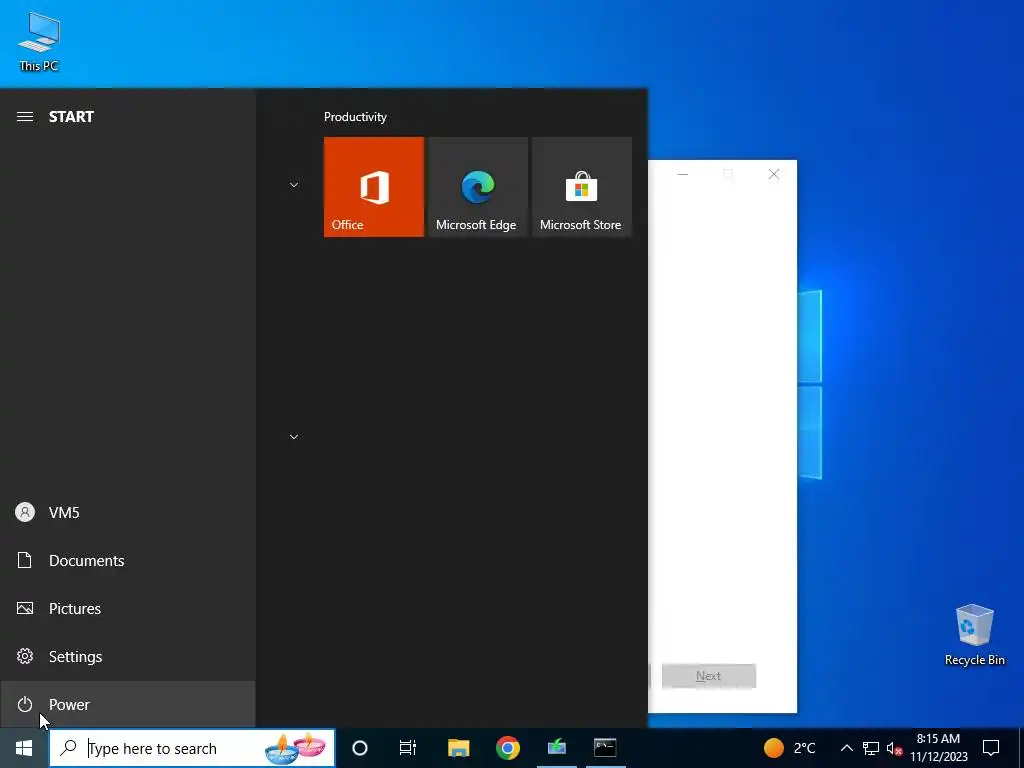1024x768 pixels.
Task: Switch to the installer app on taskbar
Action: pyautogui.click(x=557, y=748)
